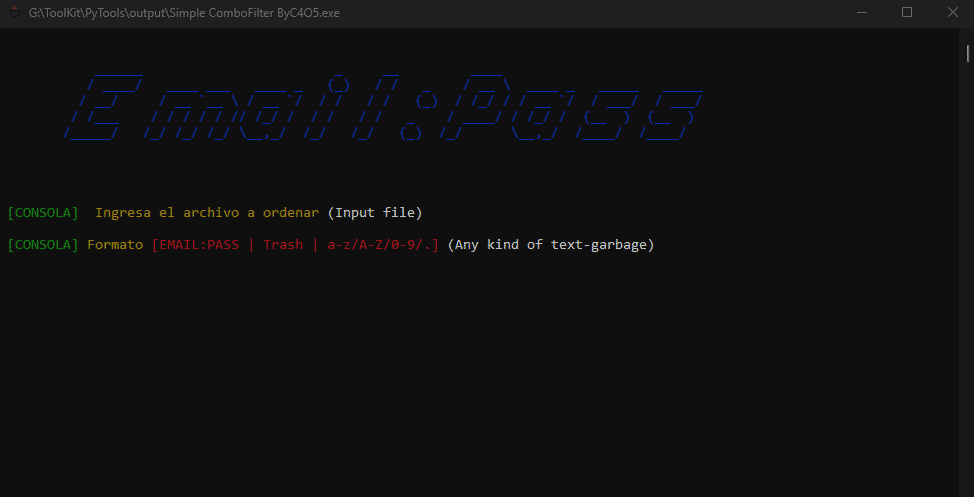
Task: Click the second green [CONSOLA] tag
Action: (43, 245)
